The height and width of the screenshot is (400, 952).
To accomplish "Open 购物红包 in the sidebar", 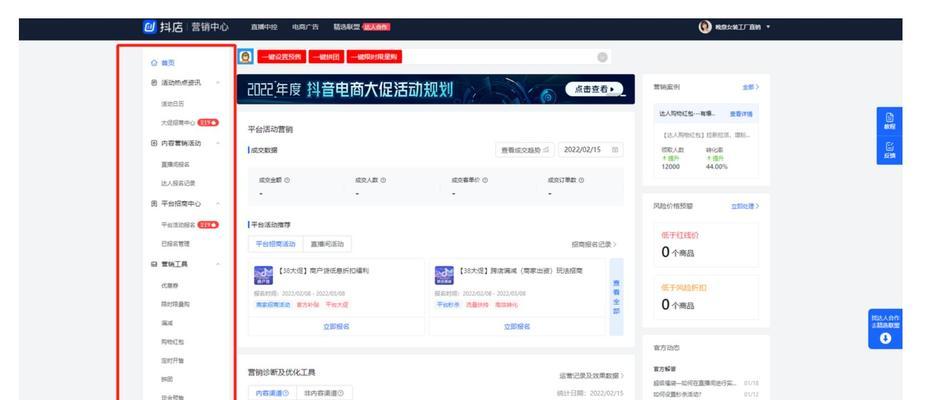I will click(x=172, y=342).
